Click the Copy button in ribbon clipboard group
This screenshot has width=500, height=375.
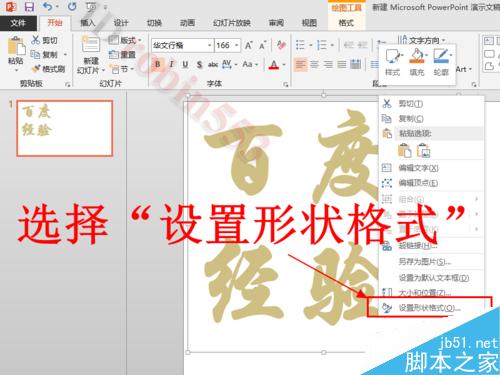(x=44, y=54)
